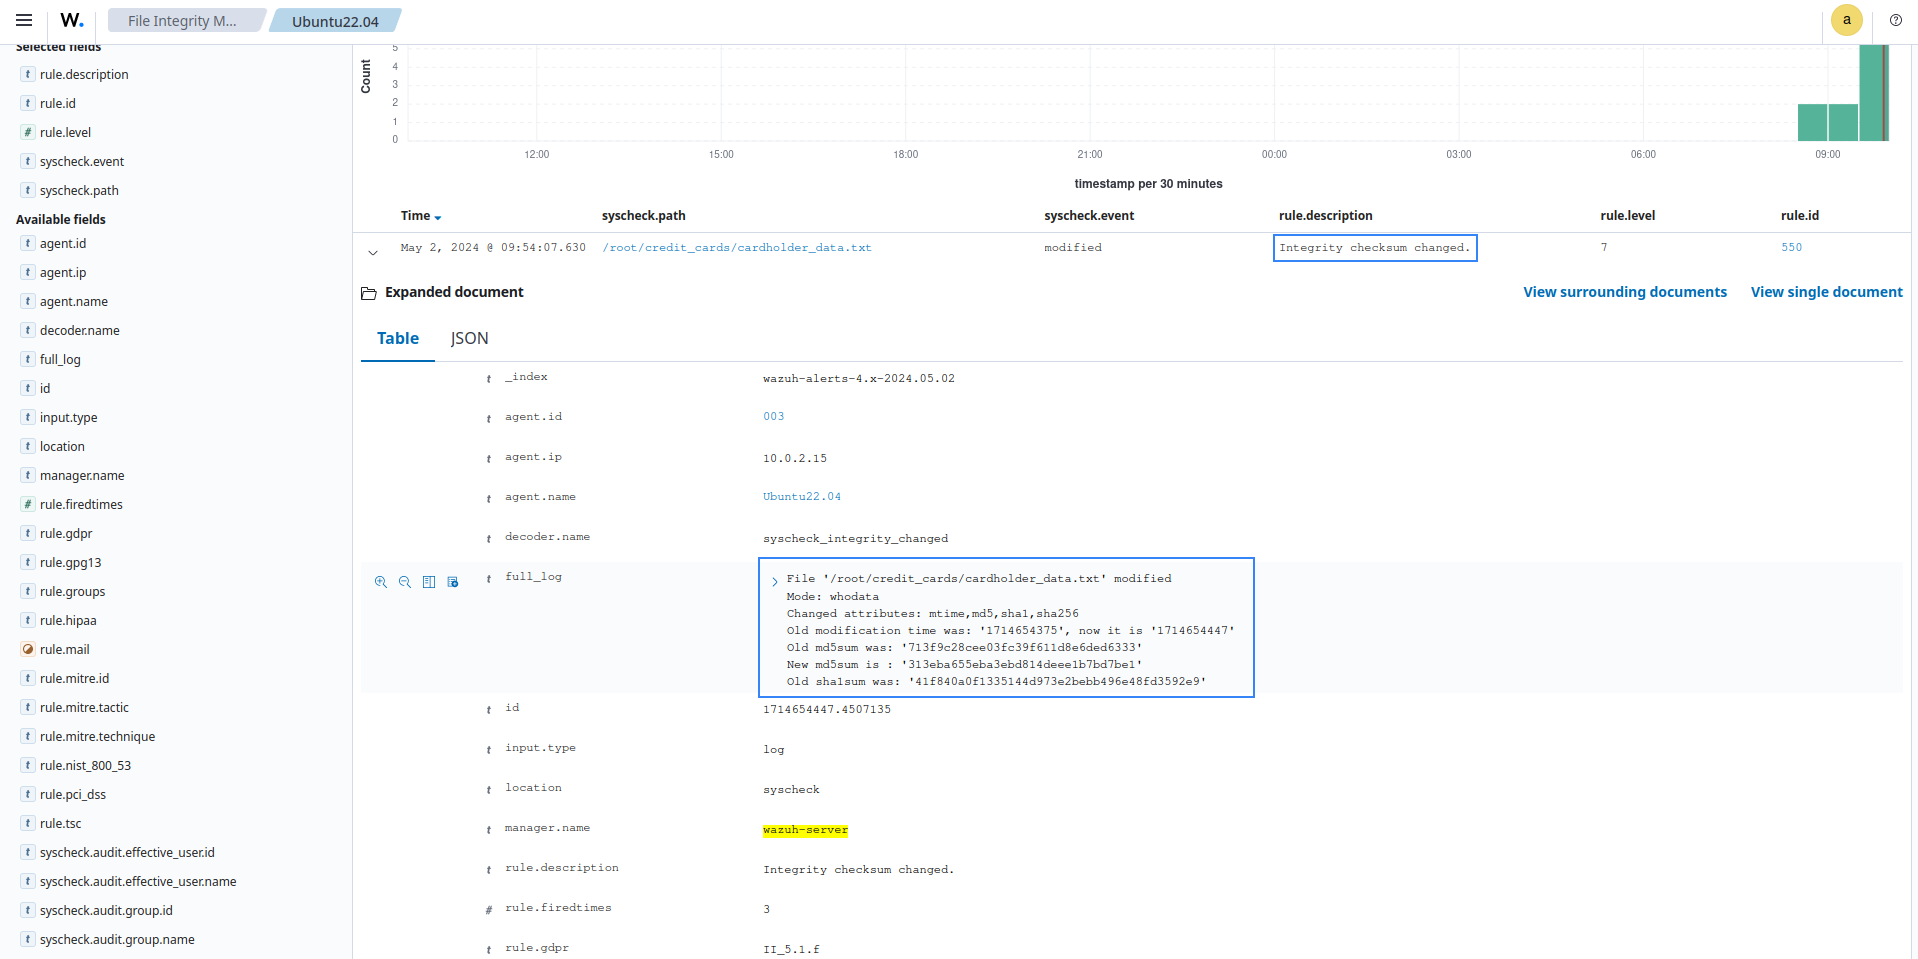The image size is (1918, 959).
Task: Filter out full_log value (zoom-out icon)
Action: pos(405,582)
